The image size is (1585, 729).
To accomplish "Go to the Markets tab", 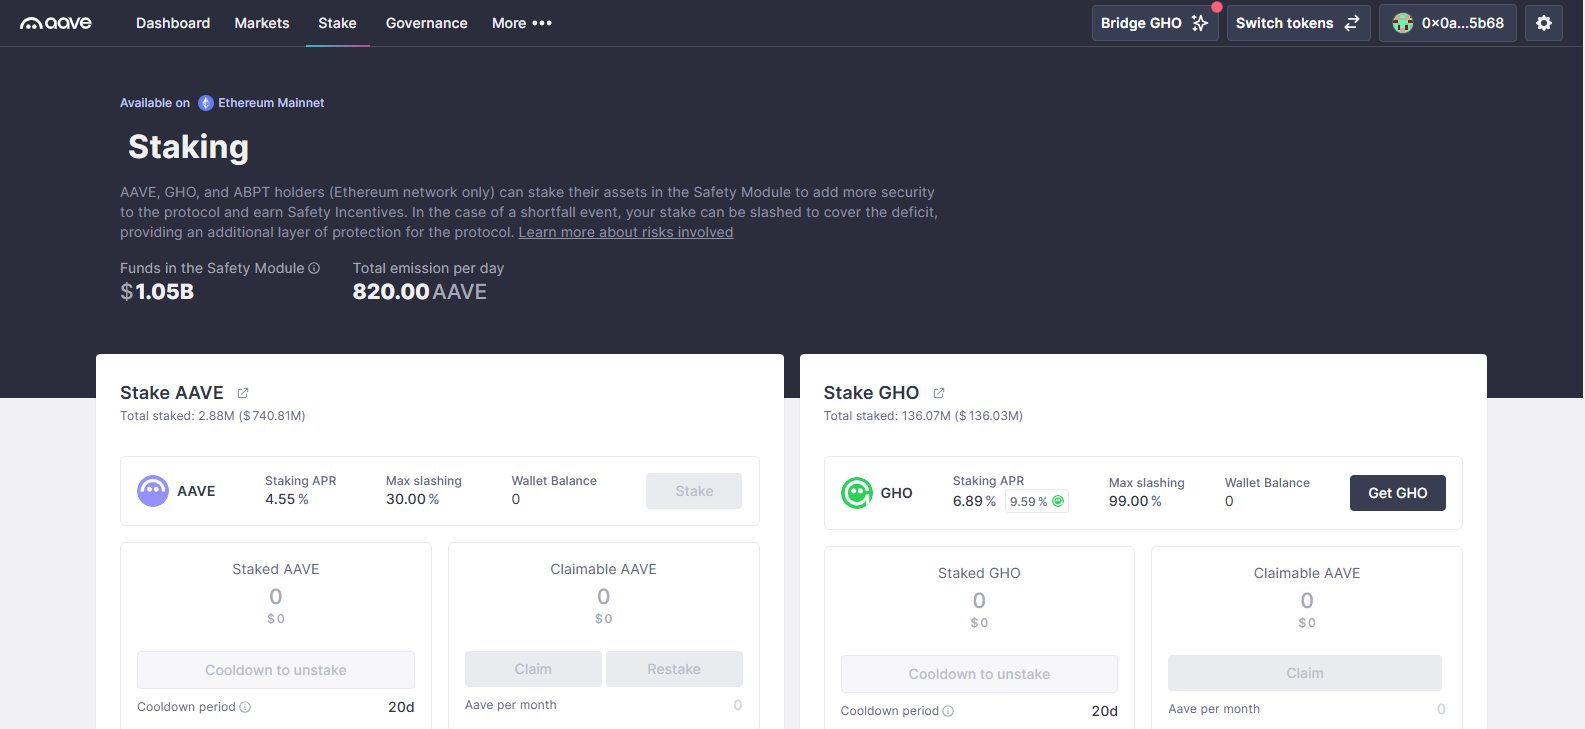I will tap(262, 23).
